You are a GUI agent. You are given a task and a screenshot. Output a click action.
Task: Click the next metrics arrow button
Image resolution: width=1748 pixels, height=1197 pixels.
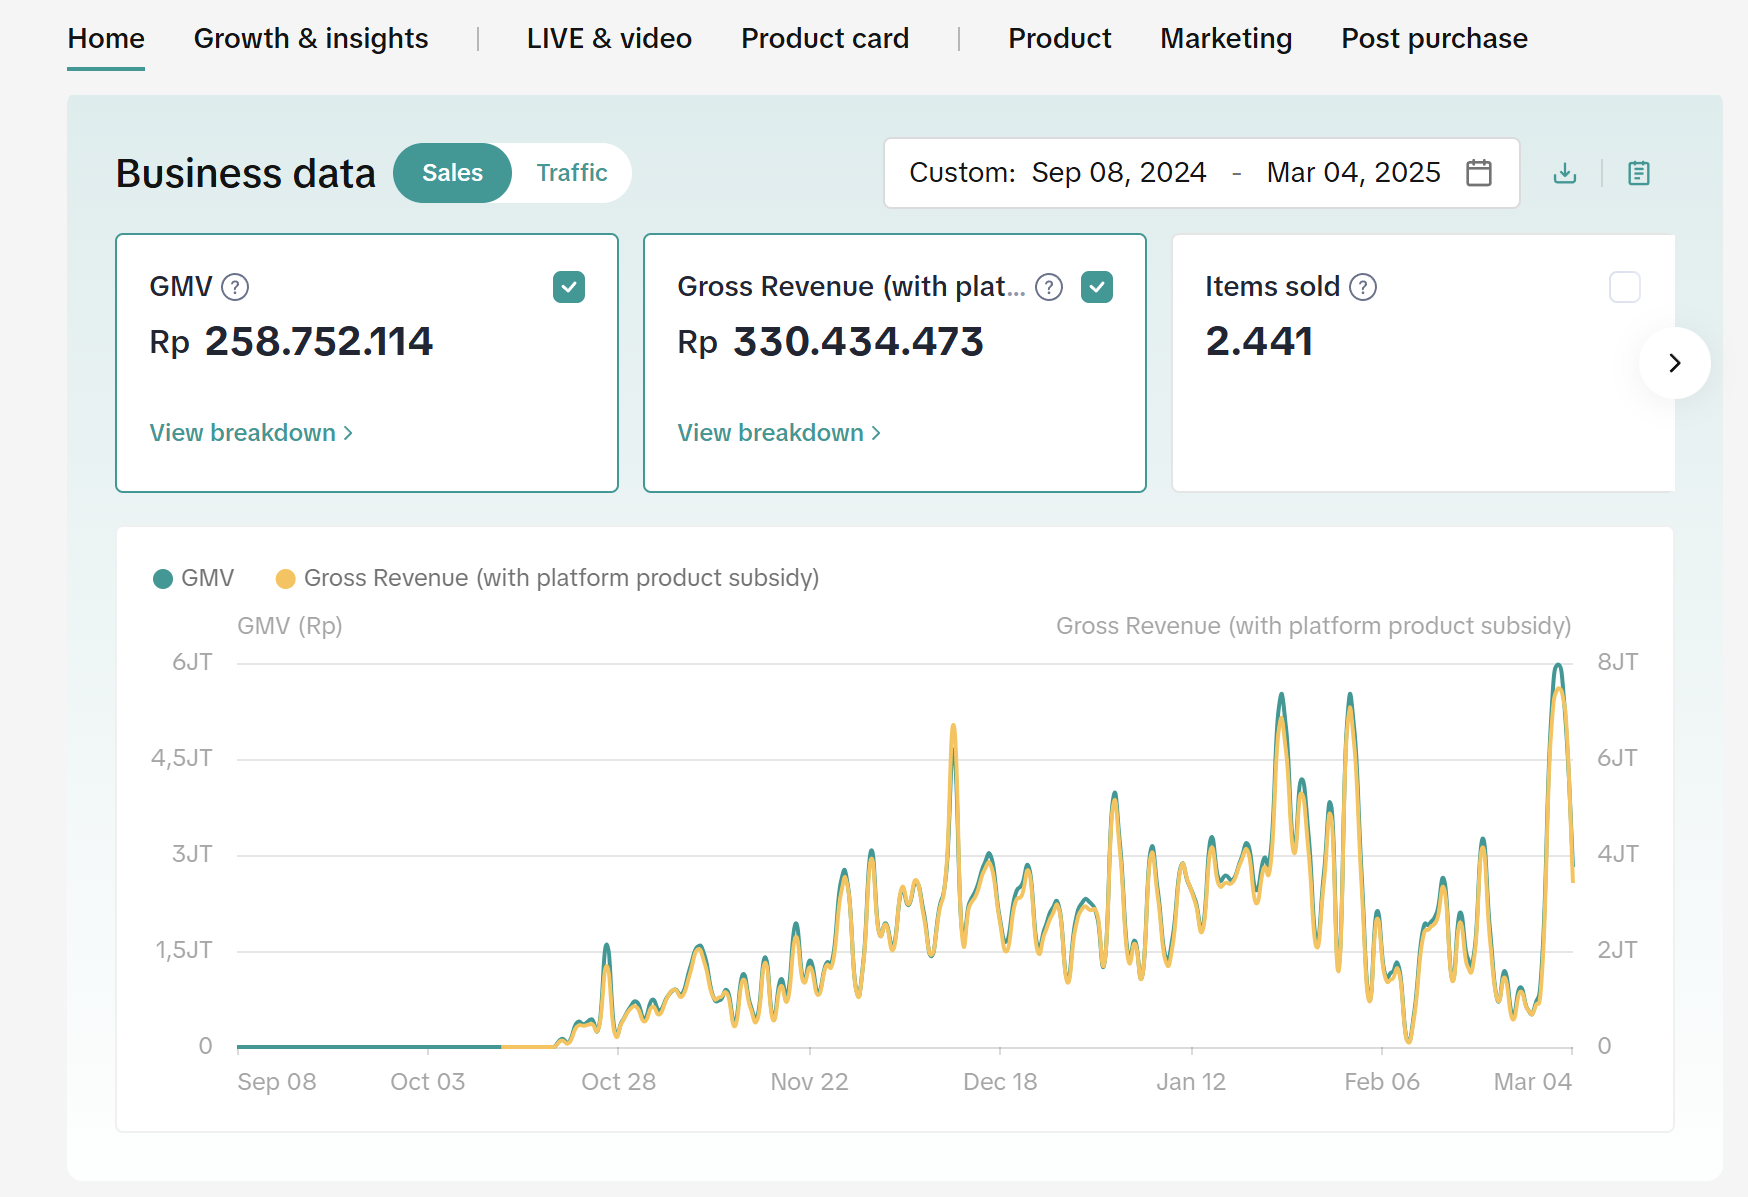coord(1674,363)
